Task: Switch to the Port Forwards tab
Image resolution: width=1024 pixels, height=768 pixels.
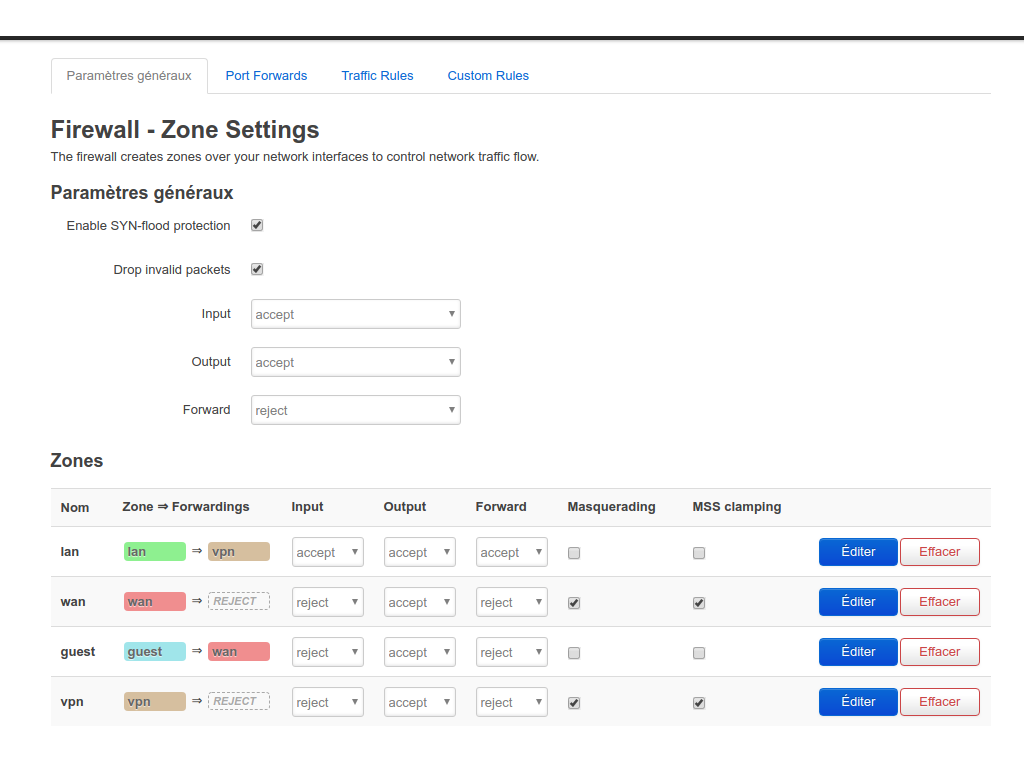Action: click(266, 76)
